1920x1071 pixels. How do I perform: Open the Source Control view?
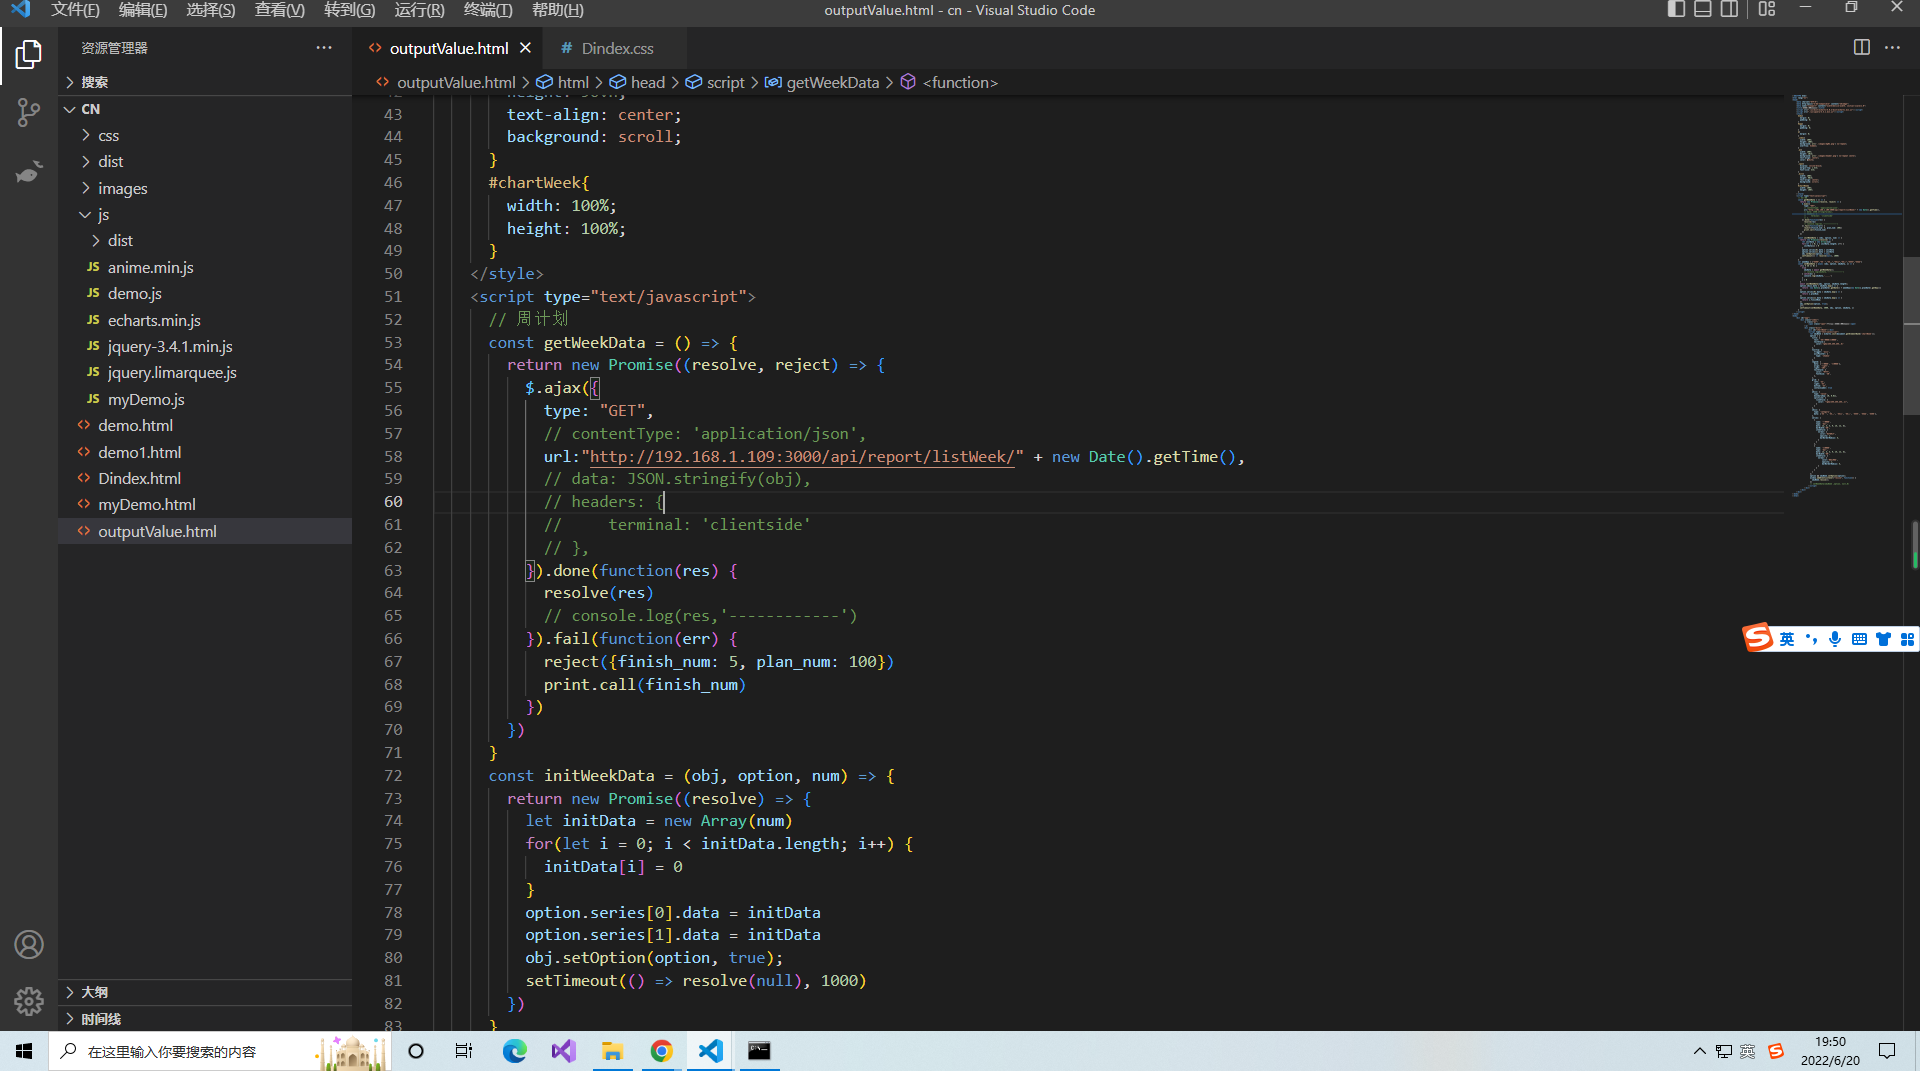click(x=29, y=113)
